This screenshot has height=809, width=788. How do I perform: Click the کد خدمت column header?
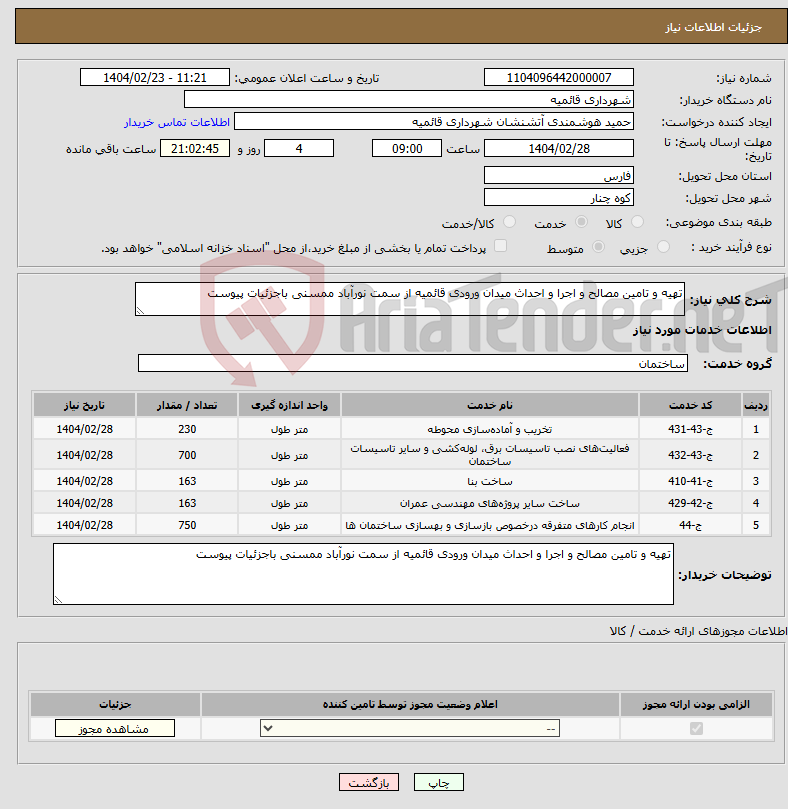click(x=690, y=405)
